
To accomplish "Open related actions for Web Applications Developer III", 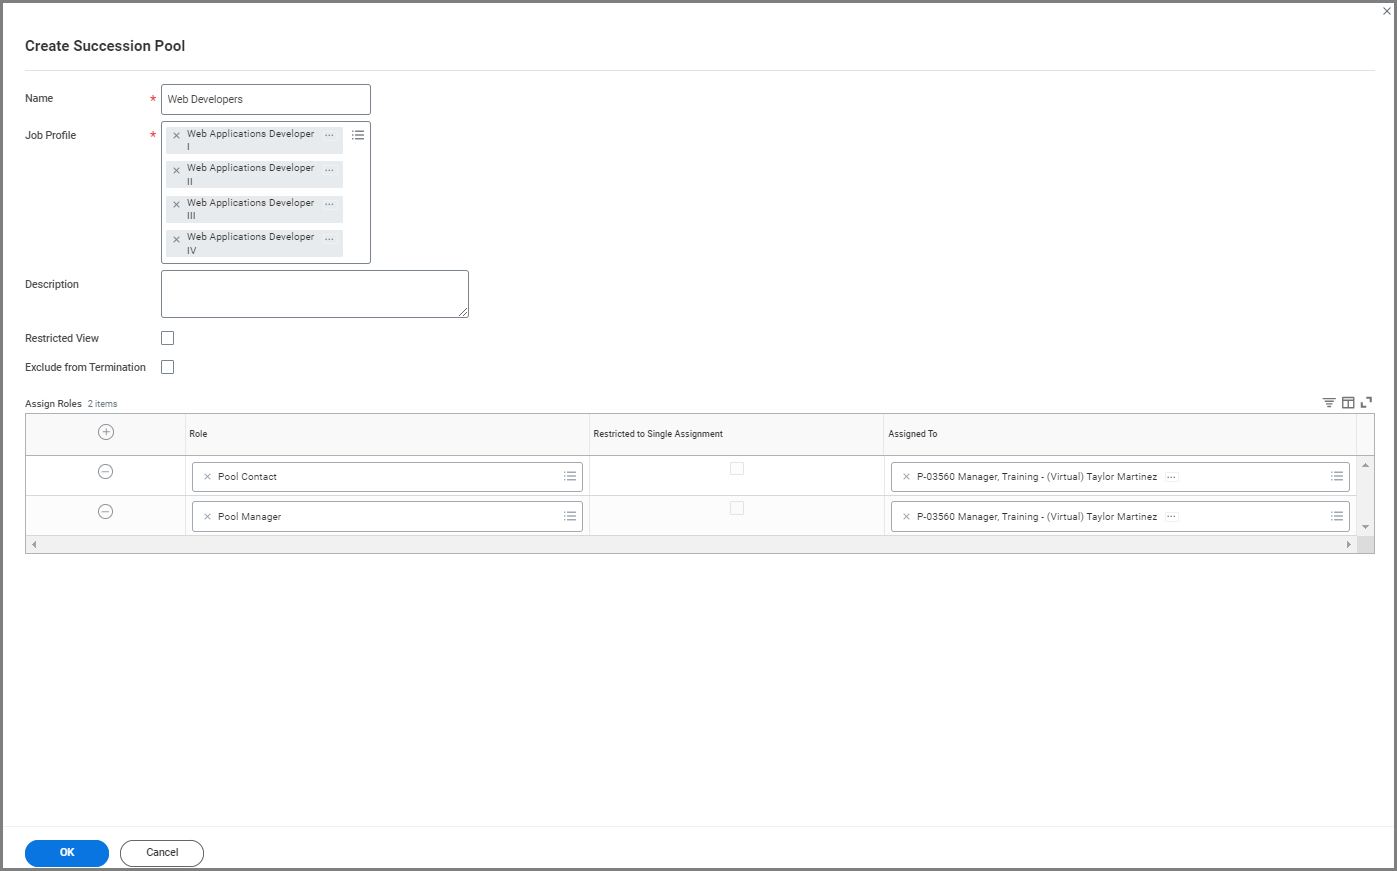I will 329,204.
